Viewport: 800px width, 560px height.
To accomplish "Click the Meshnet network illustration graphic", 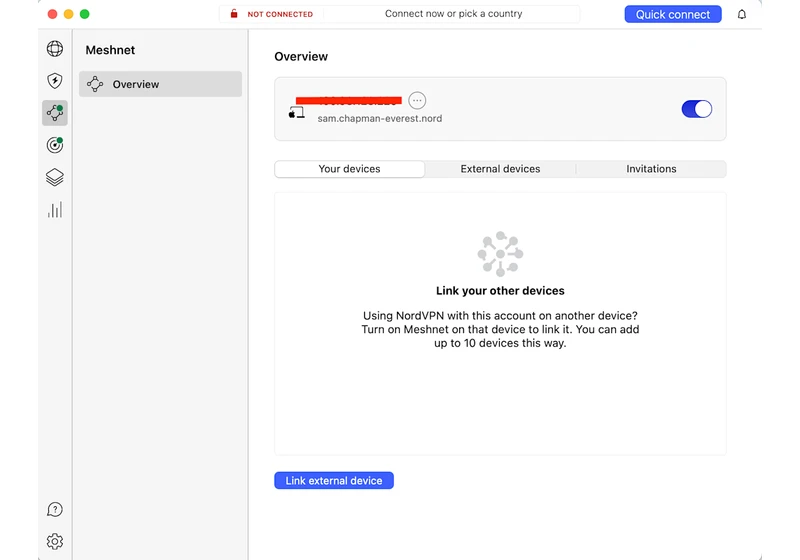I will [500, 254].
